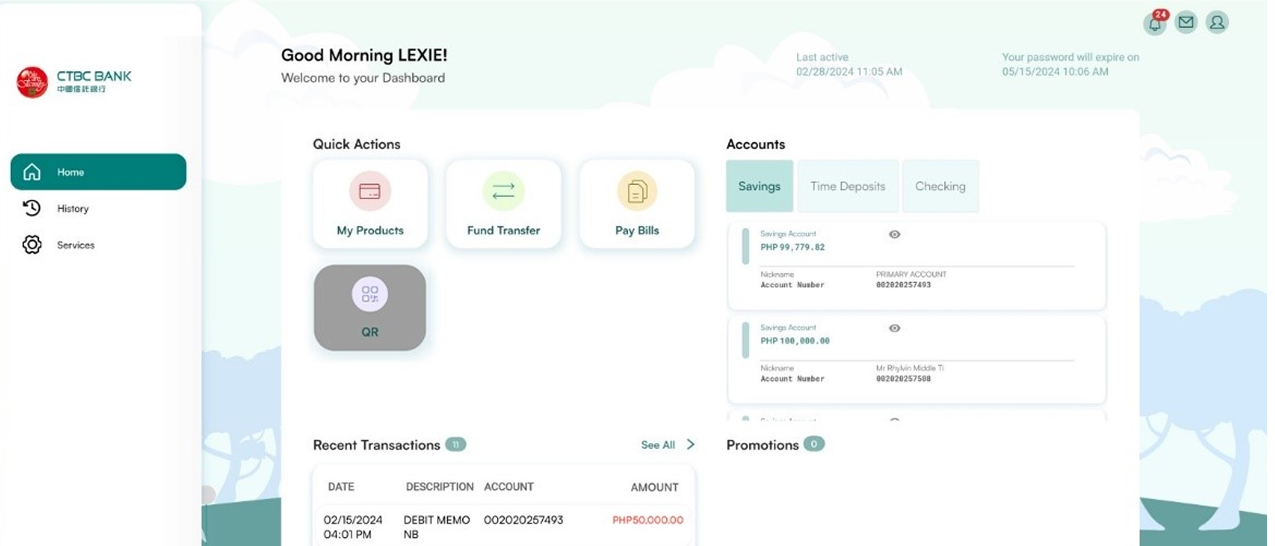Image resolution: width=1275 pixels, height=546 pixels.
Task: Click the AMOUNT column header
Action: 654,487
